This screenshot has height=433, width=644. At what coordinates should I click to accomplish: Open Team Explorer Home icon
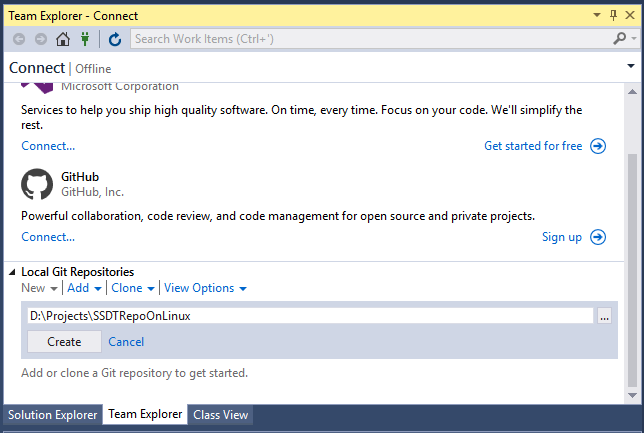63,39
